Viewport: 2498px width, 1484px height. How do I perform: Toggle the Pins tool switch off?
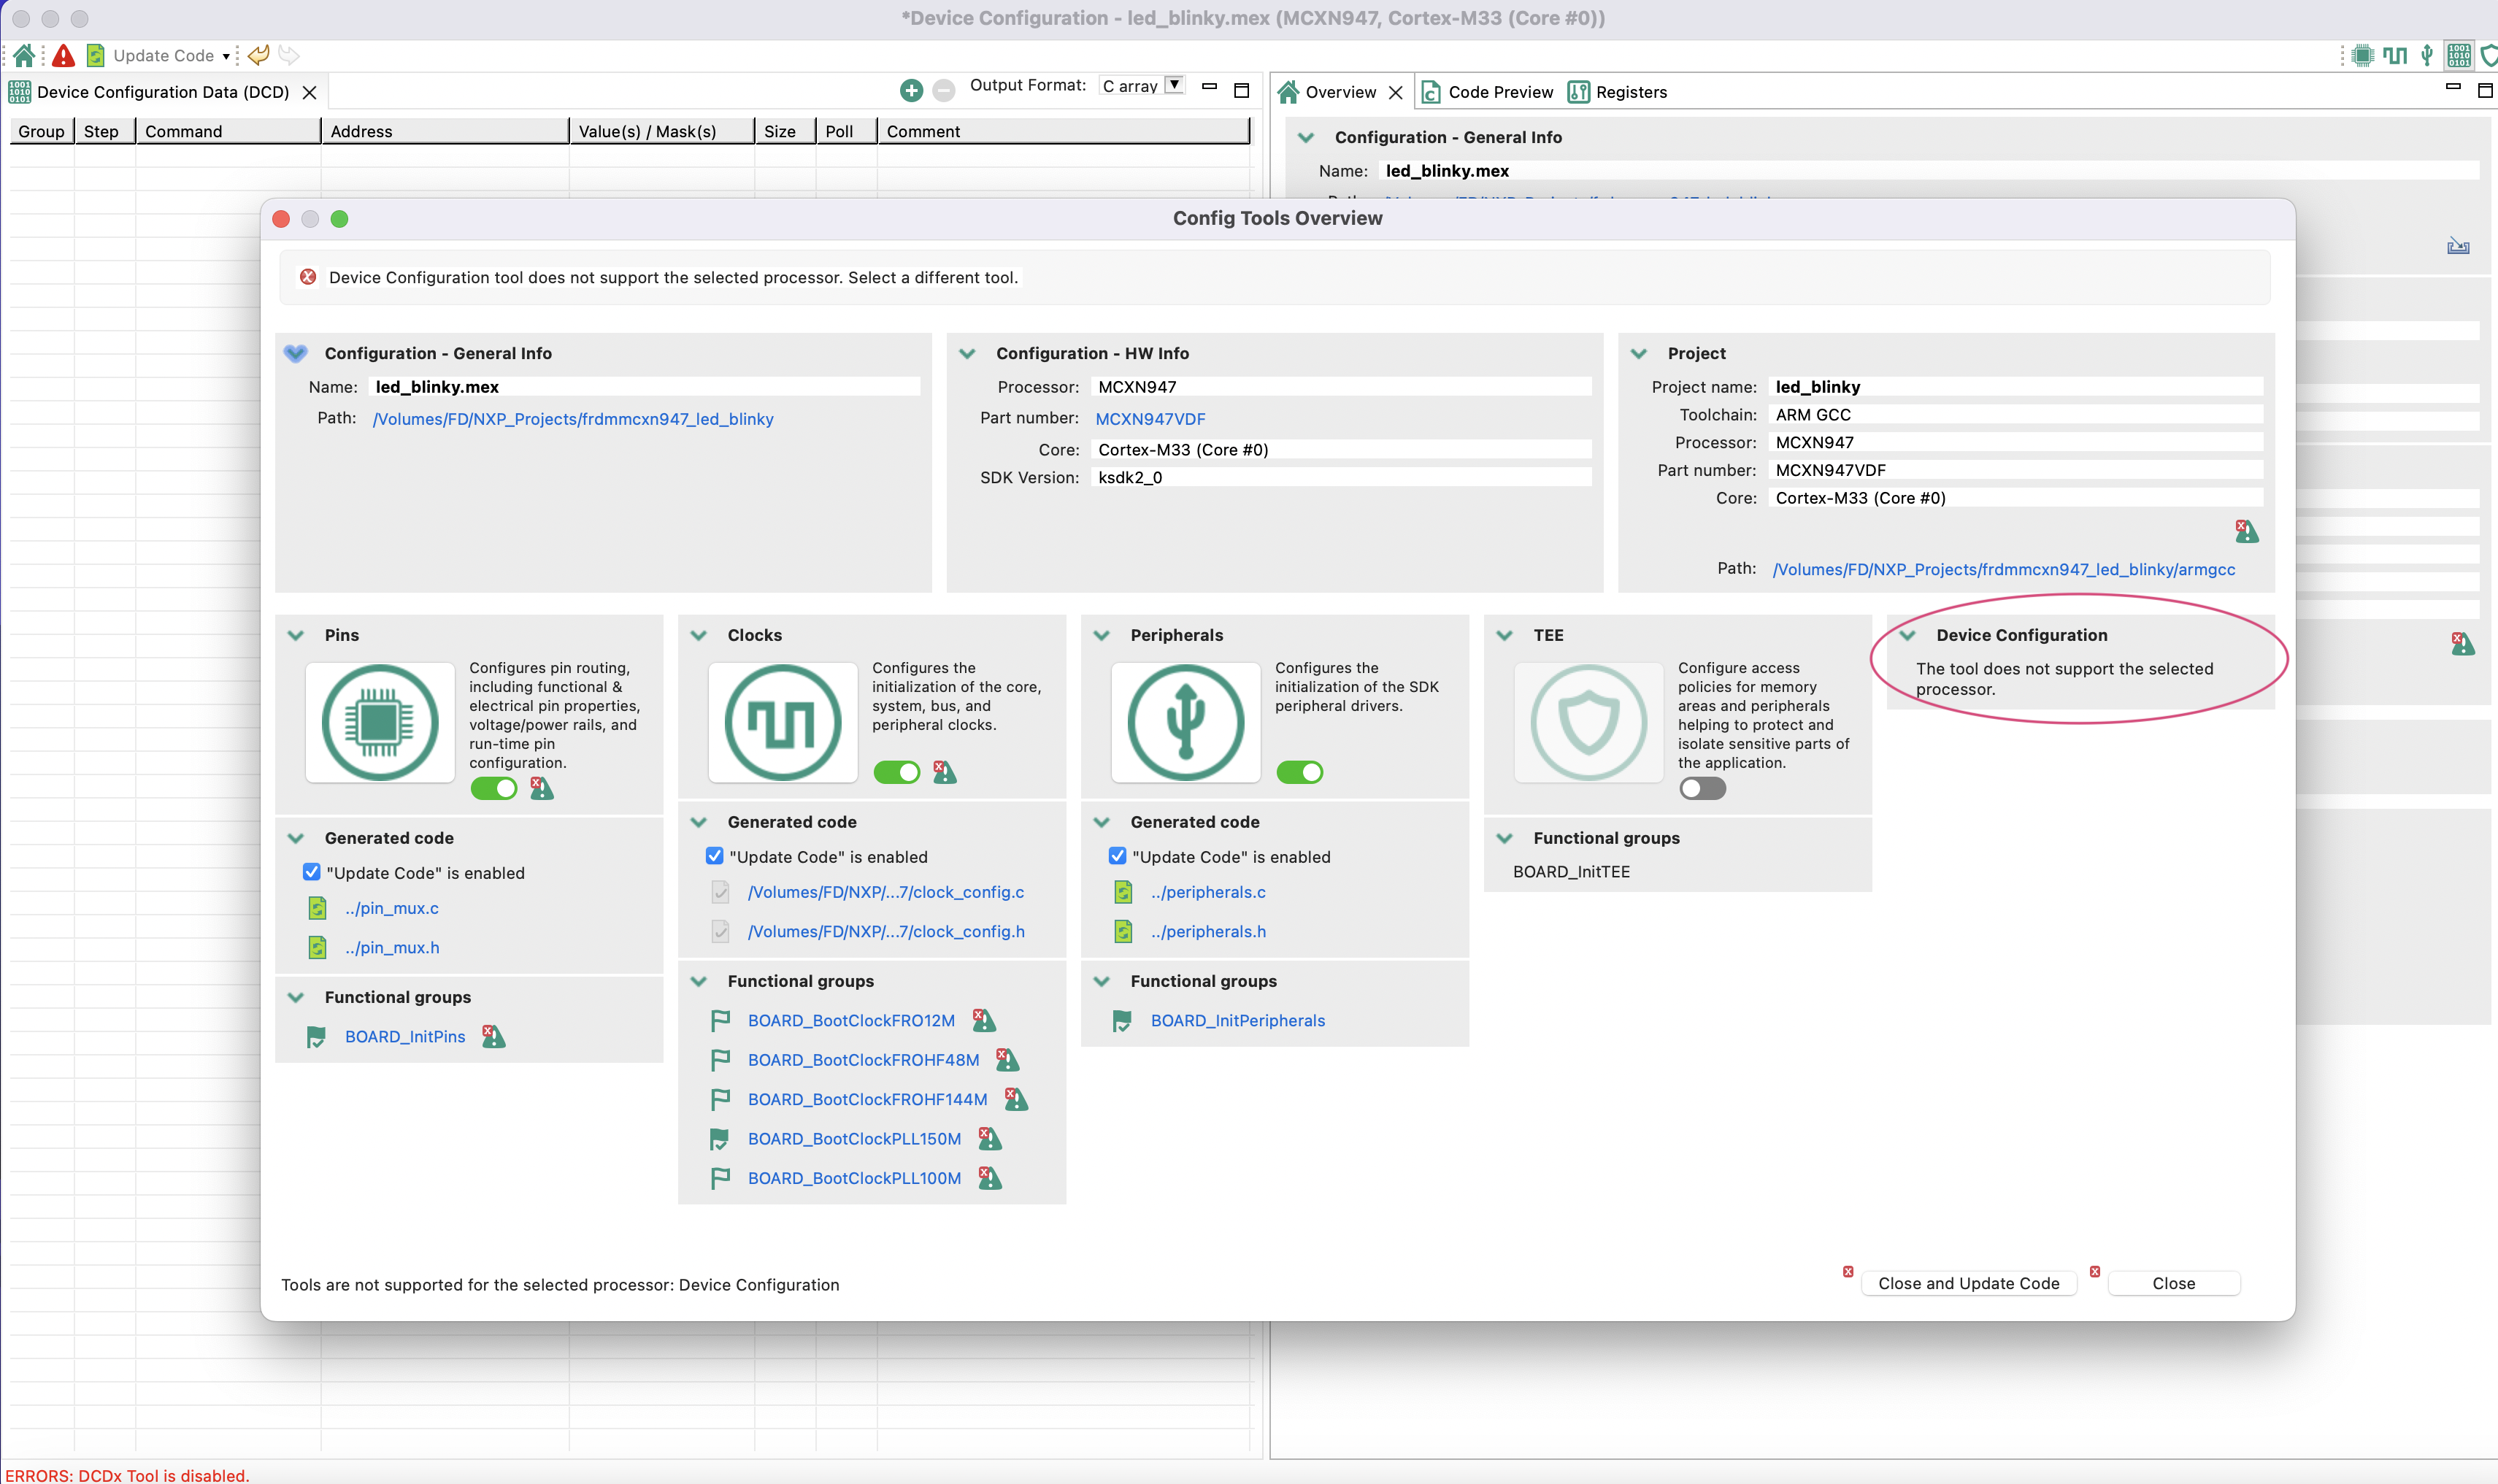pos(494,788)
